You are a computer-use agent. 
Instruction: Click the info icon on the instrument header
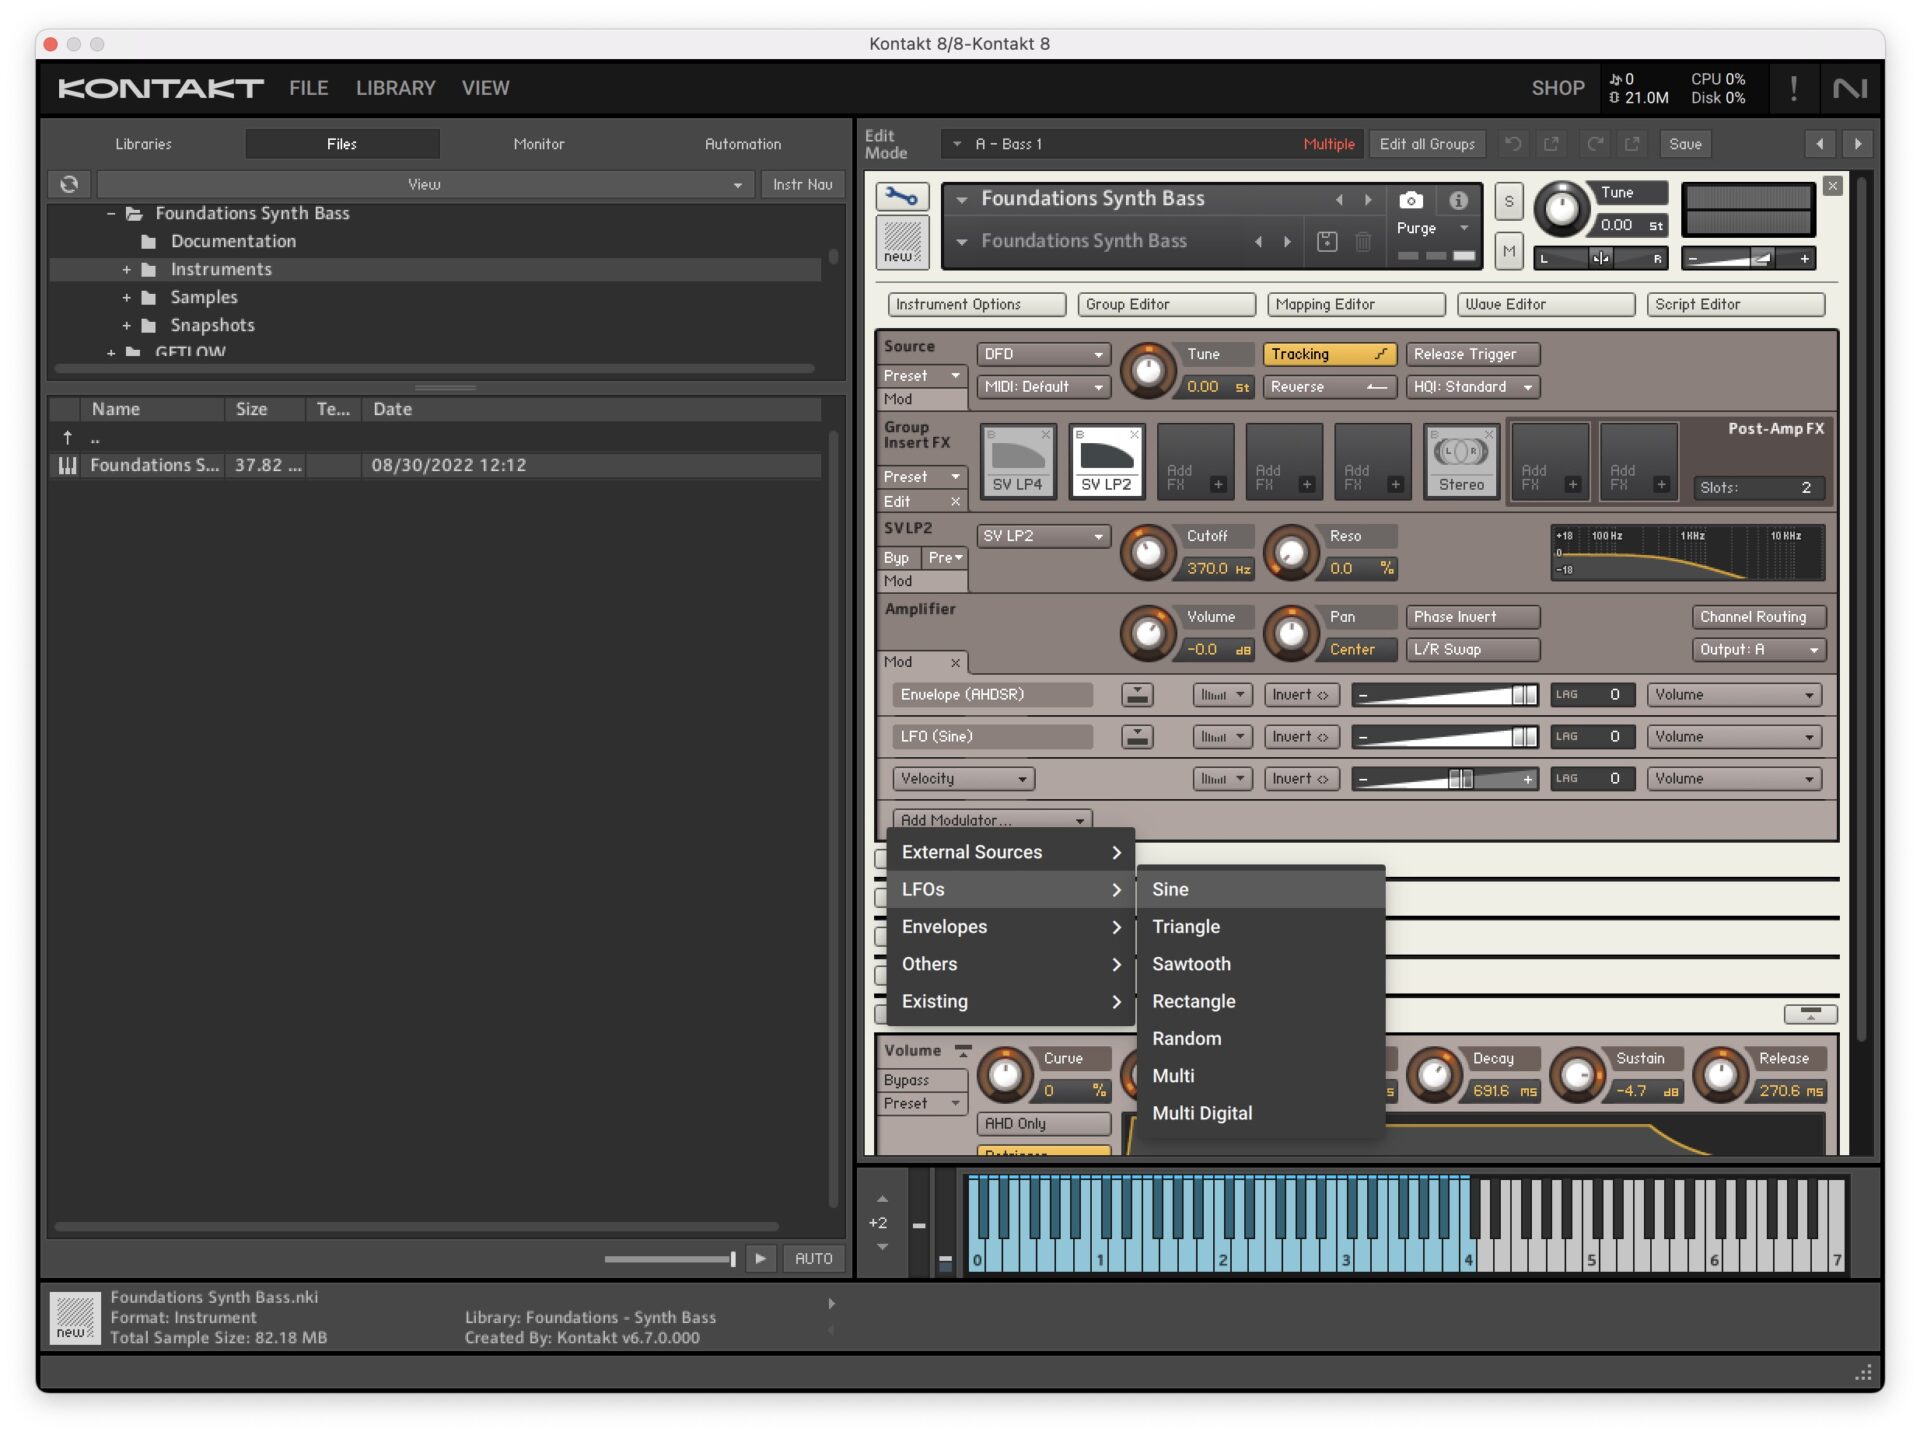pyautogui.click(x=1458, y=199)
